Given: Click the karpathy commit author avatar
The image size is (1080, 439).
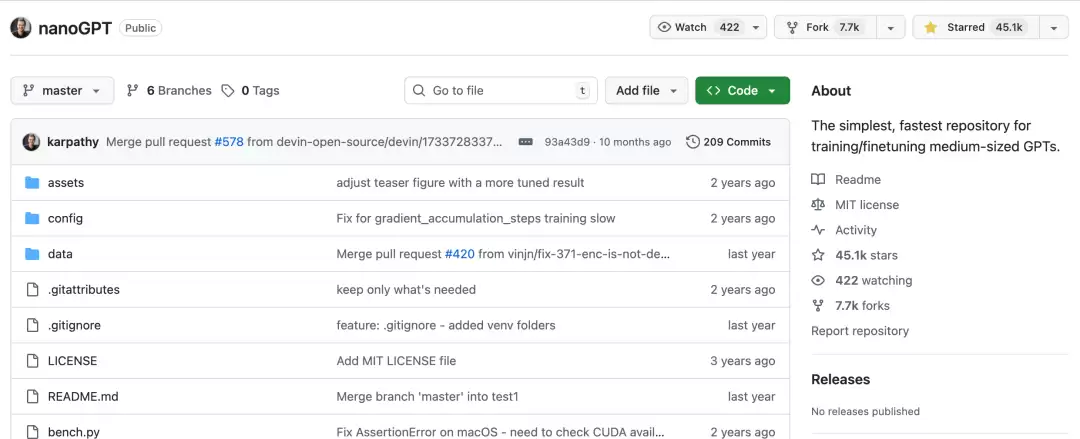Looking at the screenshot, I should pyautogui.click(x=31, y=142).
